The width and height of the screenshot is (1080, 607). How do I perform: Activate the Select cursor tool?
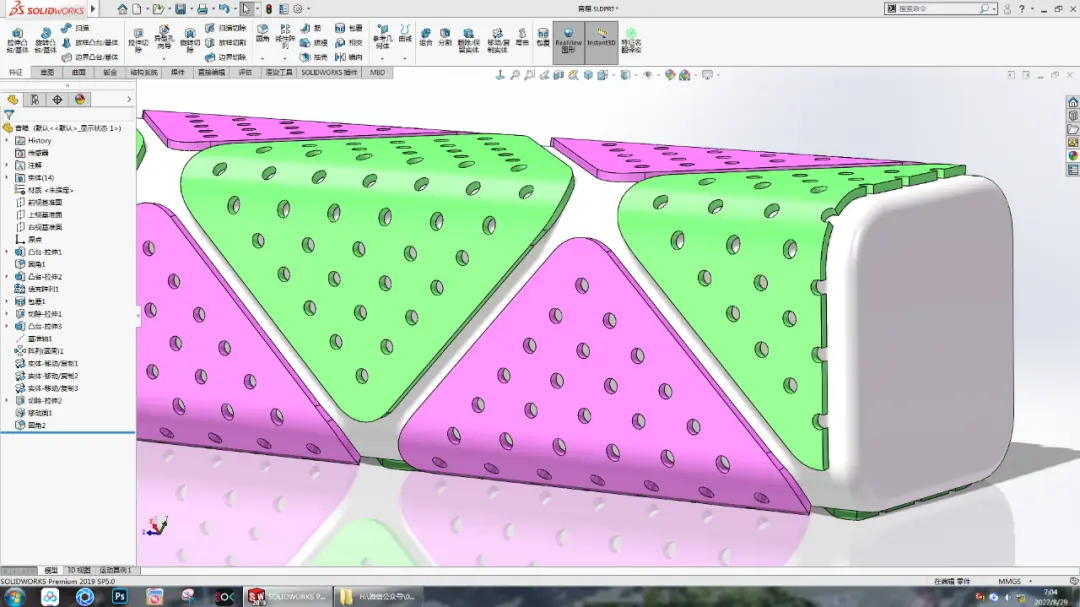pyautogui.click(x=246, y=9)
